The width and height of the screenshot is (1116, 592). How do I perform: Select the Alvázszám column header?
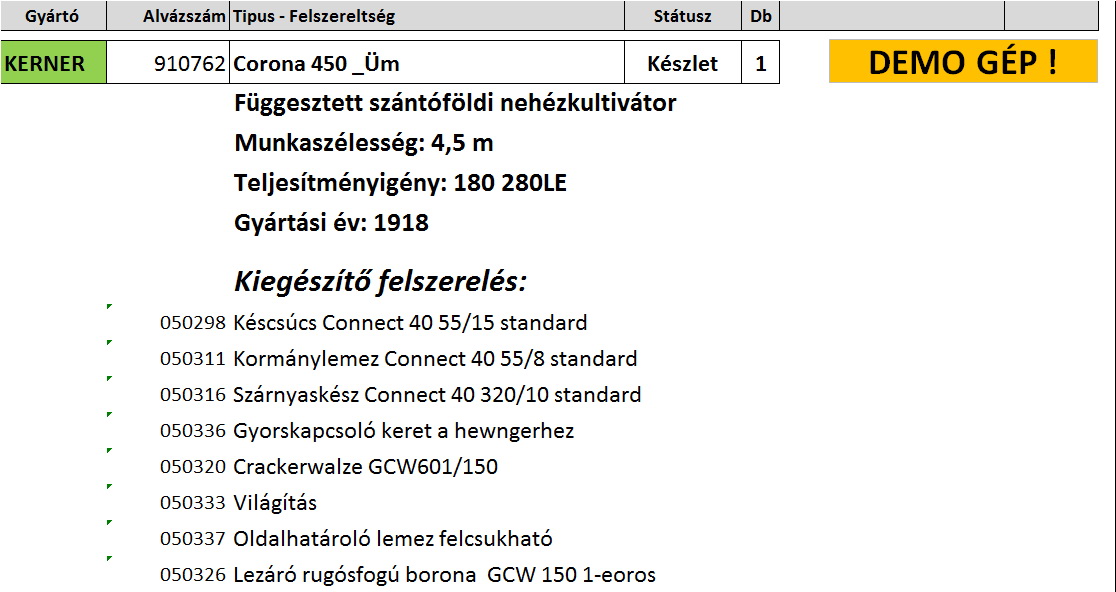pos(168,16)
